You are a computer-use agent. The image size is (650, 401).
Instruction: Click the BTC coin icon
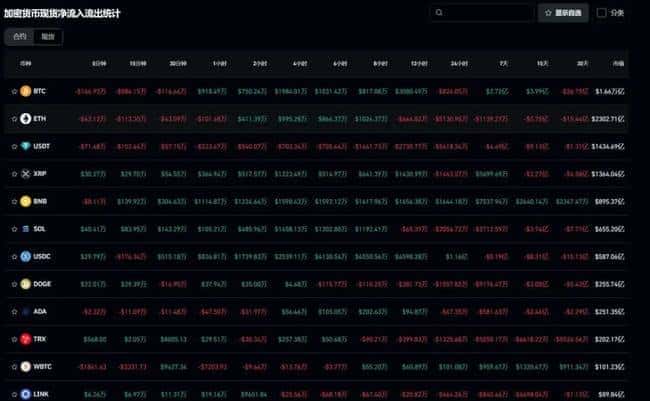(26, 91)
